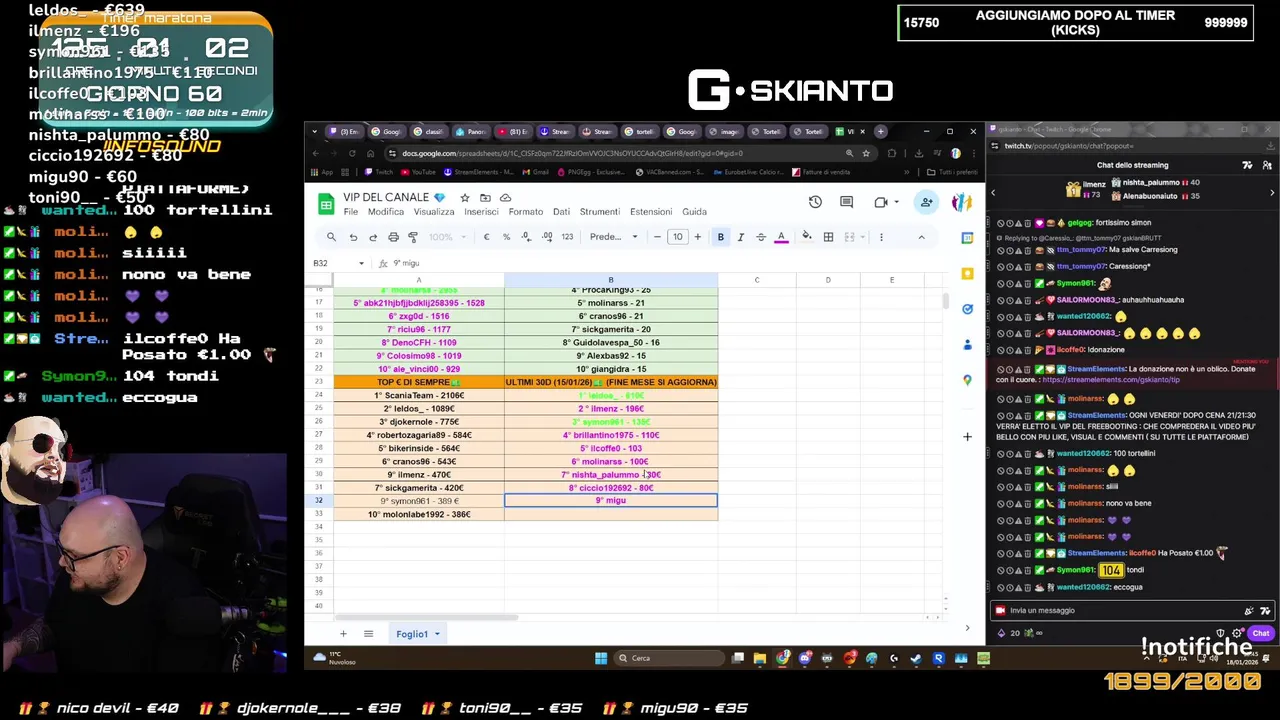Open the Guida menu

click(694, 212)
